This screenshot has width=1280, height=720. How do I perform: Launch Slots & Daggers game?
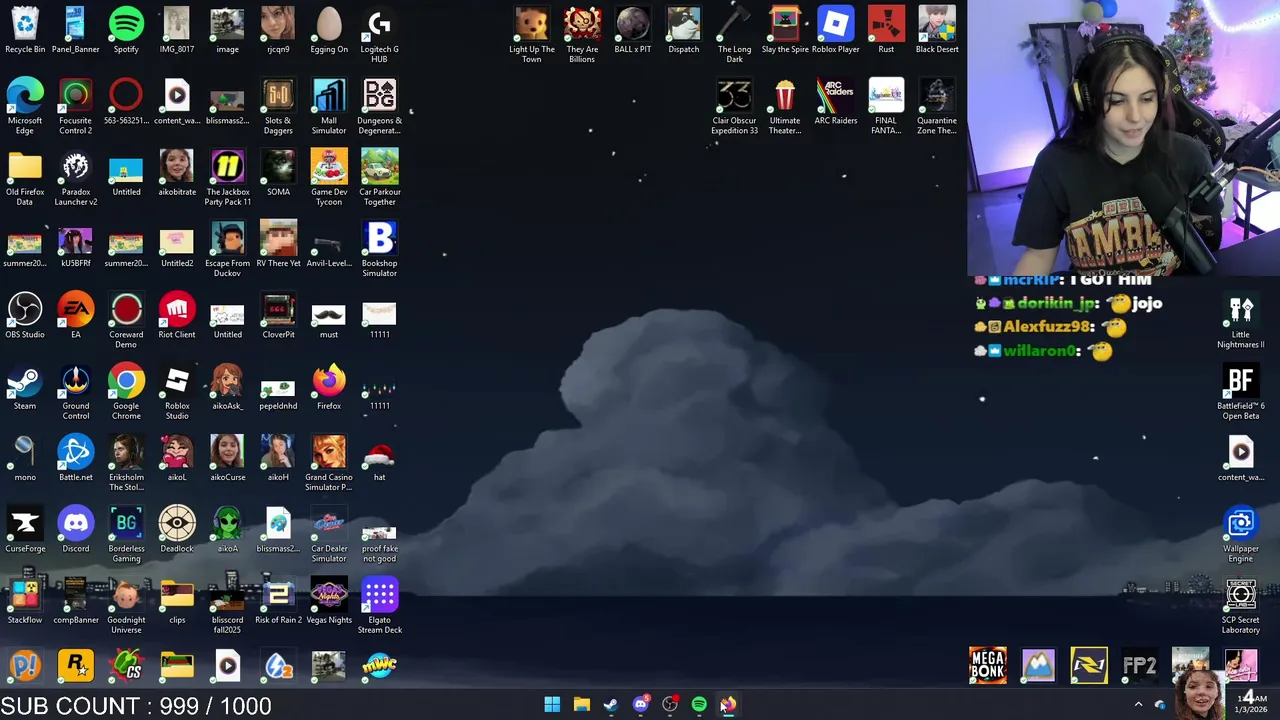(278, 106)
